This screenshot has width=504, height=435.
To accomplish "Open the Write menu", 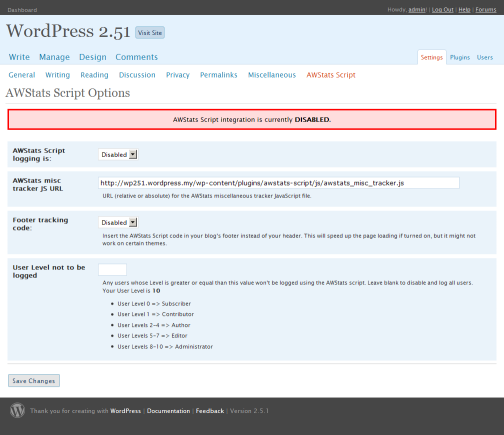I will tap(19, 57).
